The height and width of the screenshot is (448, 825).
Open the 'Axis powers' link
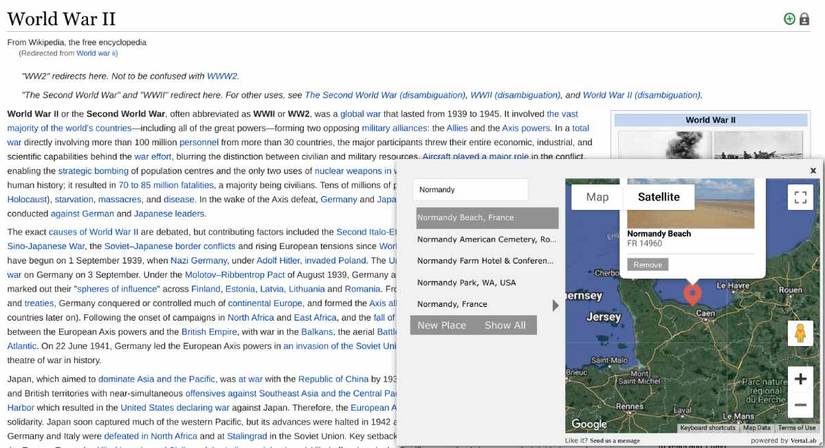click(x=526, y=128)
